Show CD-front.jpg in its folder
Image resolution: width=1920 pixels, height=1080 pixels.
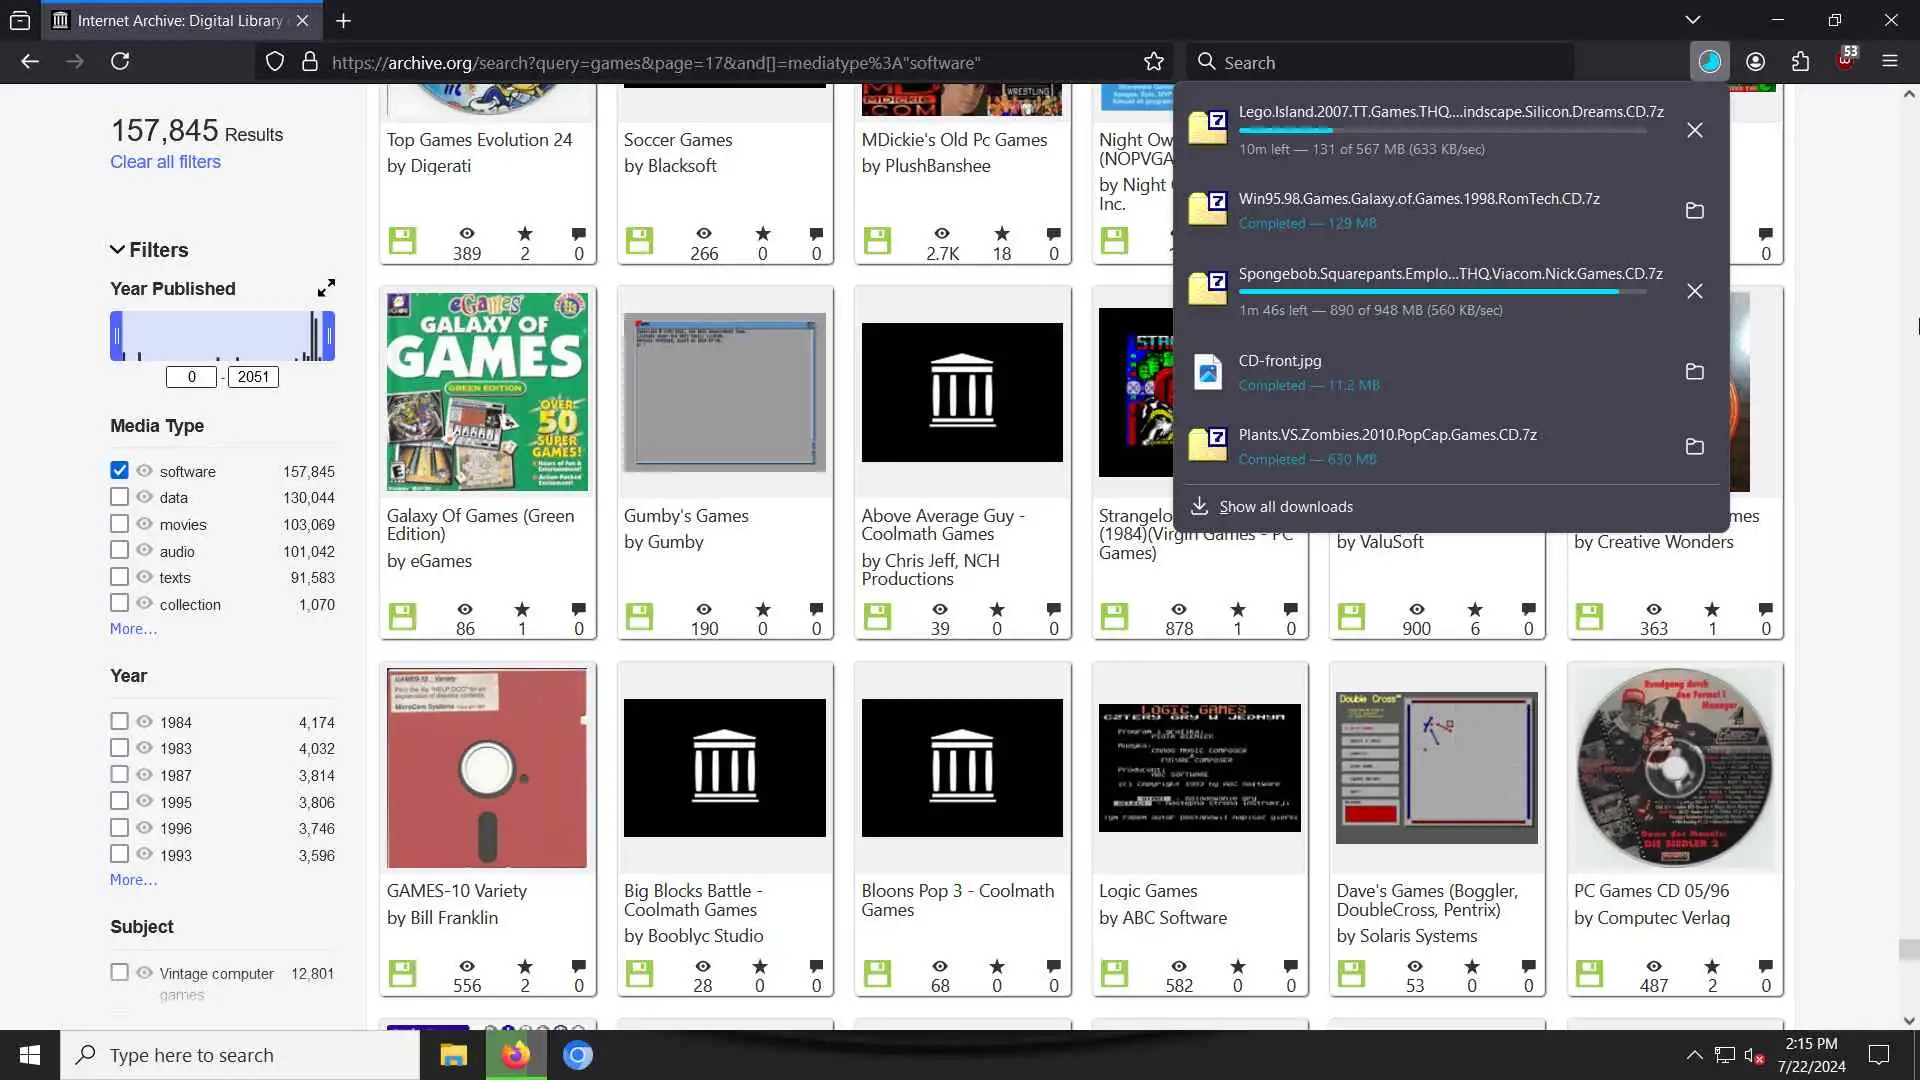1694,372
